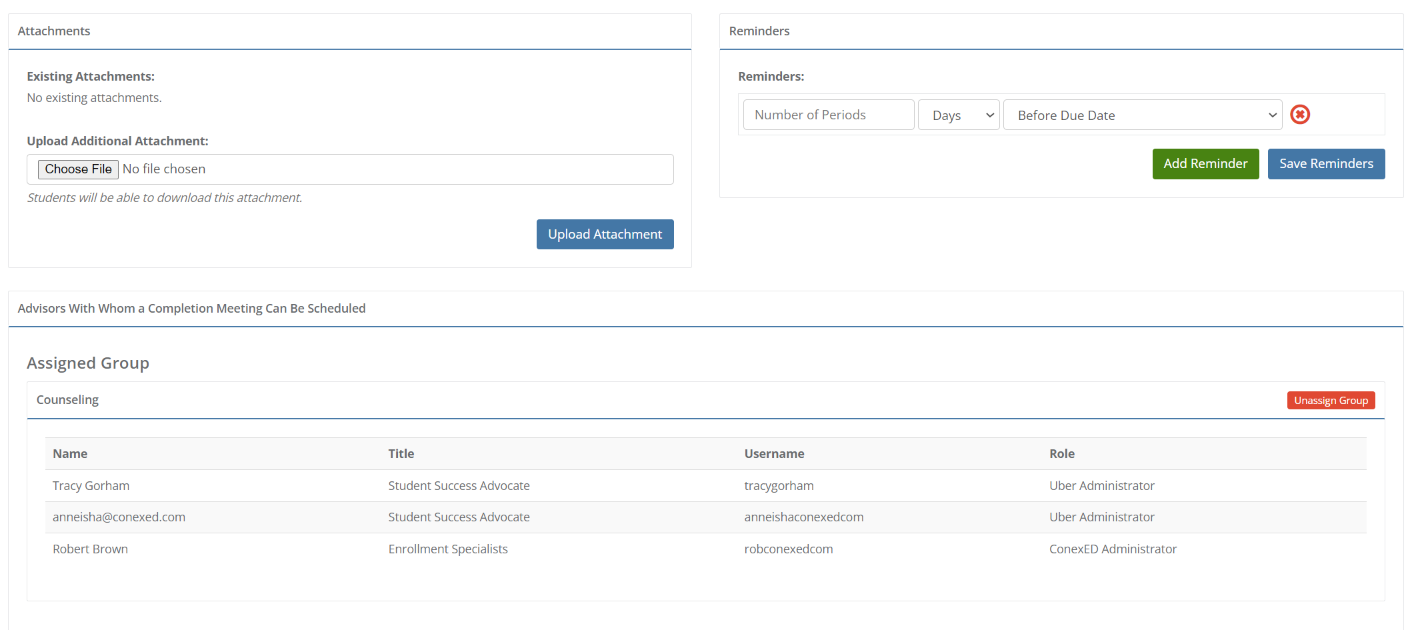1408x630 pixels.
Task: Click the Upload Attachment button
Action: point(605,234)
